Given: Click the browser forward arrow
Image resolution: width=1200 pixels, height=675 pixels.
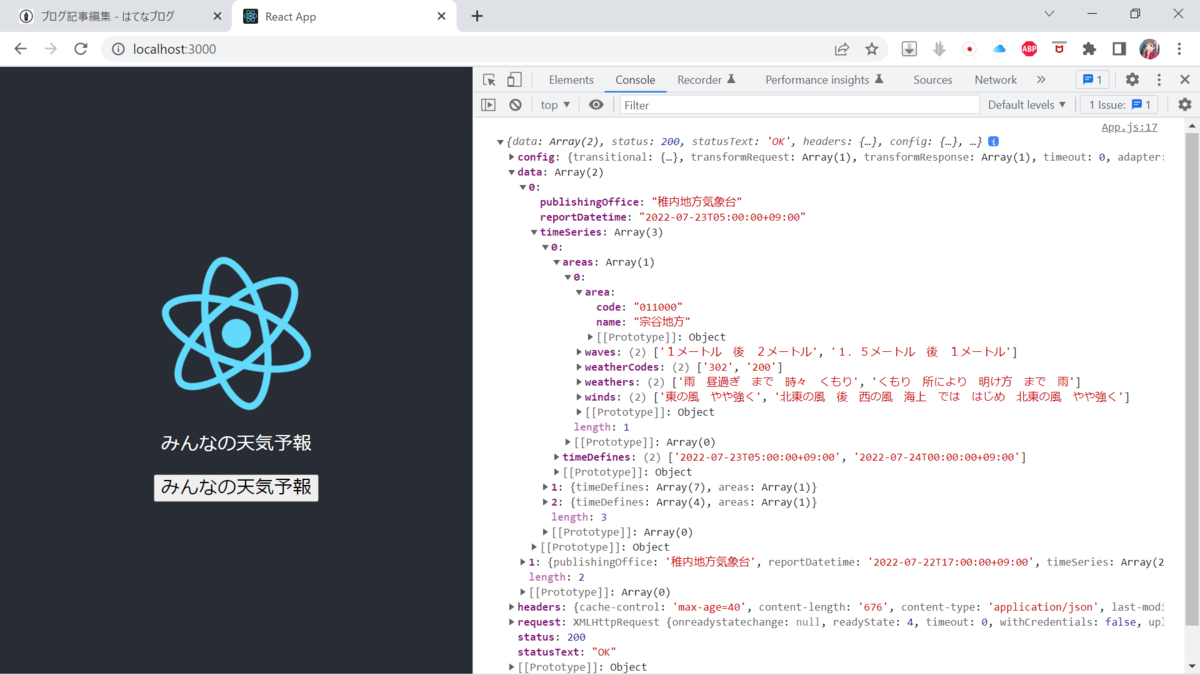Looking at the screenshot, I should coord(51,49).
